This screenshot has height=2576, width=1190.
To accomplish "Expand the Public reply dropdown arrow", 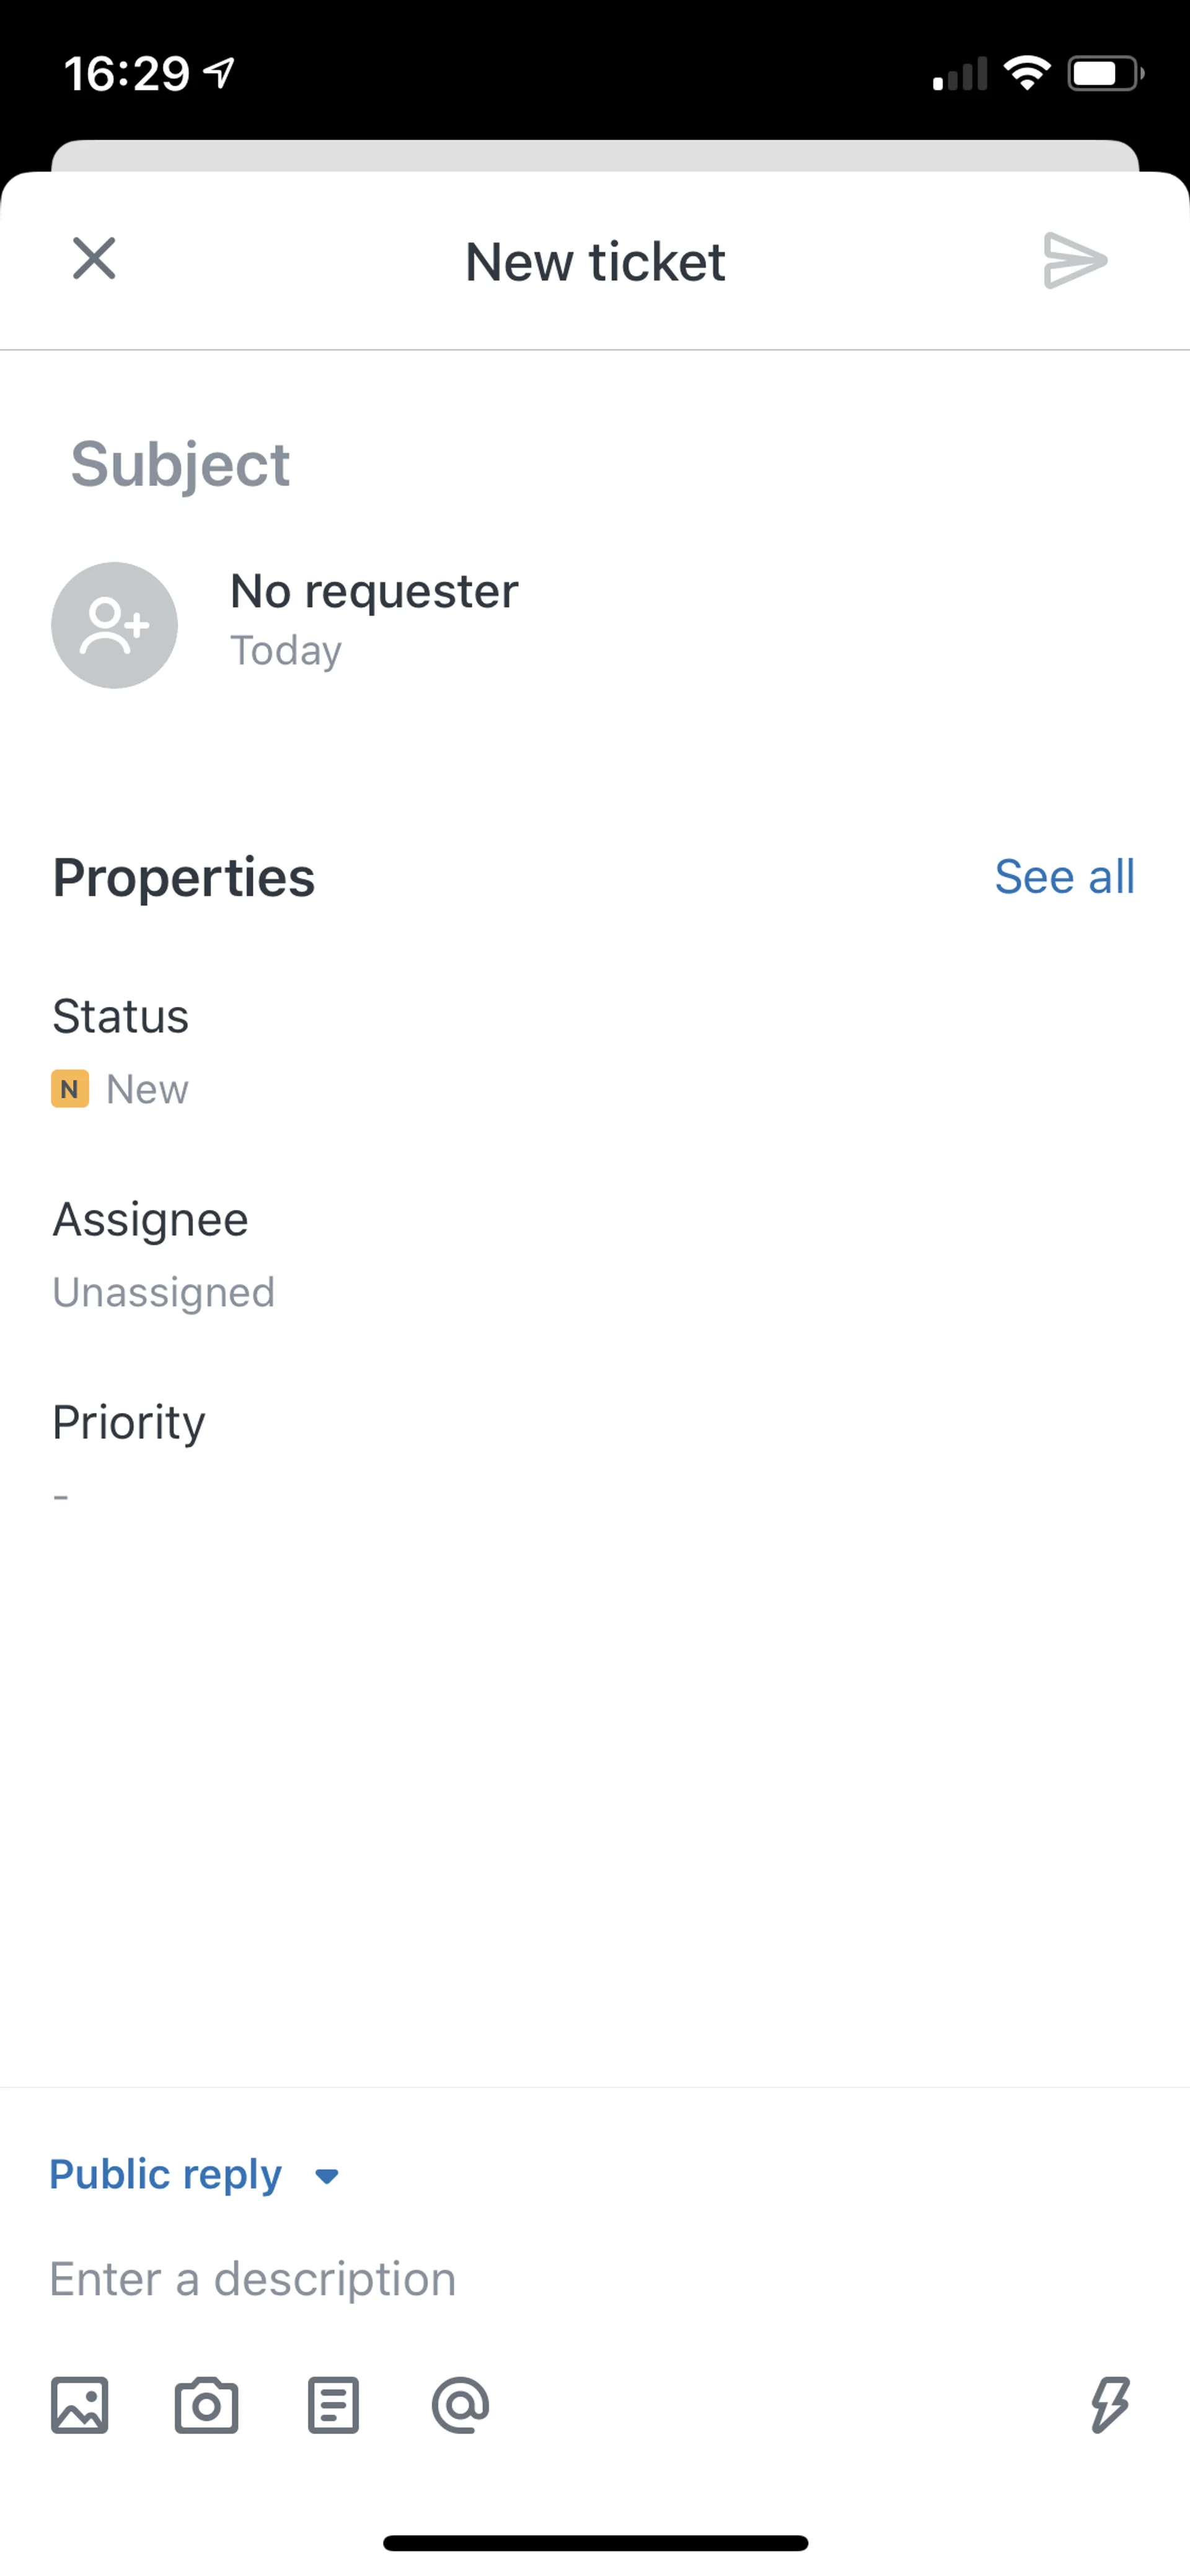I will click(326, 2176).
